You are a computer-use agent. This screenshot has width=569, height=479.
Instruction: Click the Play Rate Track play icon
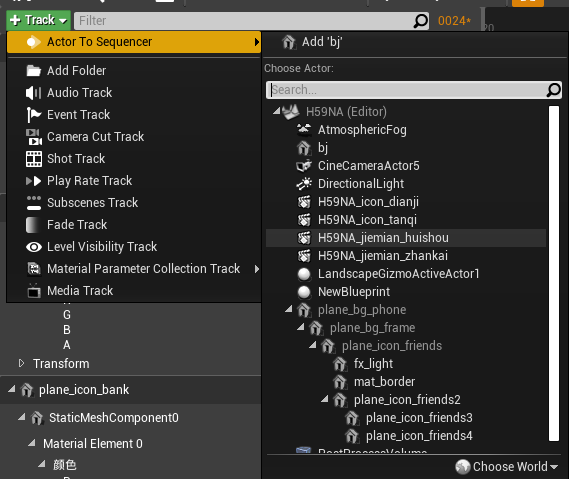point(33,181)
